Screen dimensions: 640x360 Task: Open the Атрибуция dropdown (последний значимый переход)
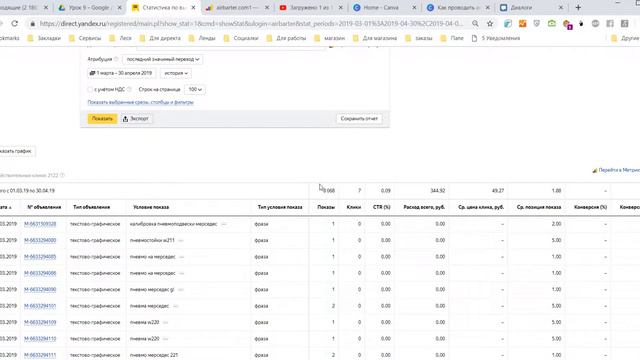[x=162, y=59]
